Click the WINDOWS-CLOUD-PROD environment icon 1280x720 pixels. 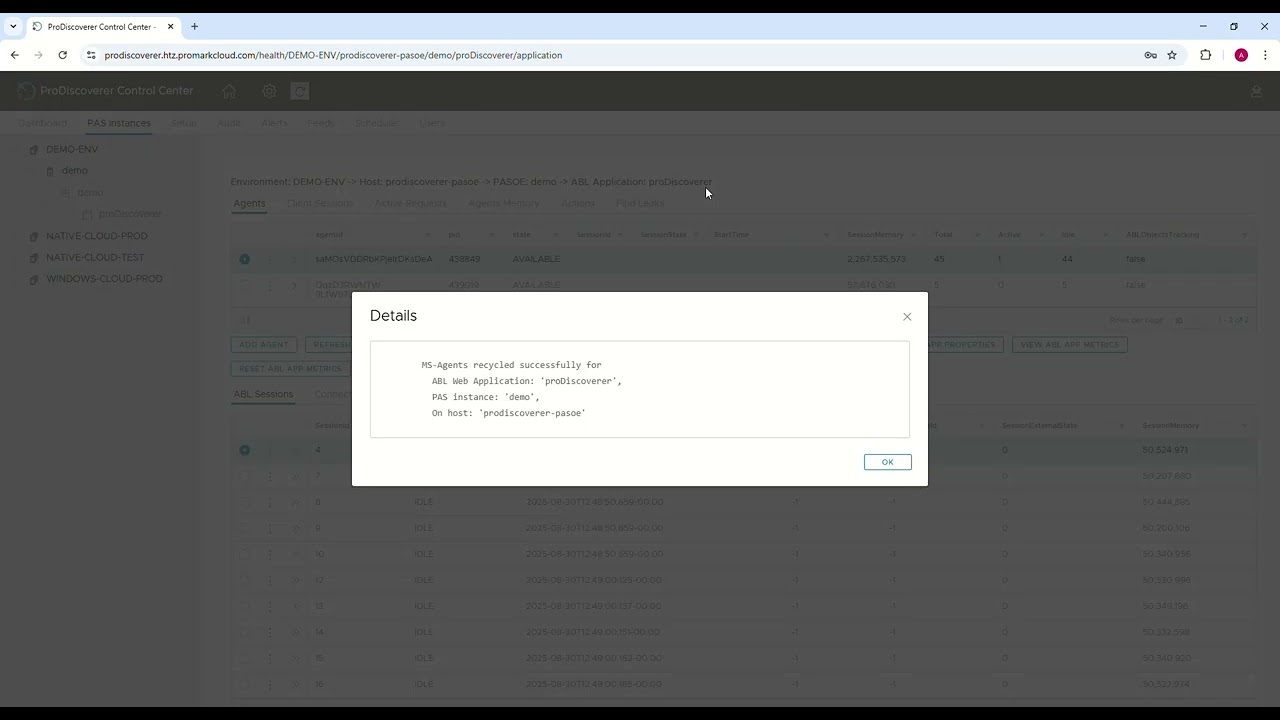pos(34,279)
